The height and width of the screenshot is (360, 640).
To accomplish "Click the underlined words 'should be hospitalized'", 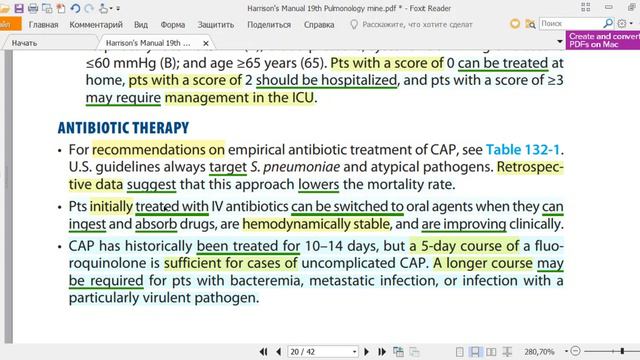I will [327, 80].
